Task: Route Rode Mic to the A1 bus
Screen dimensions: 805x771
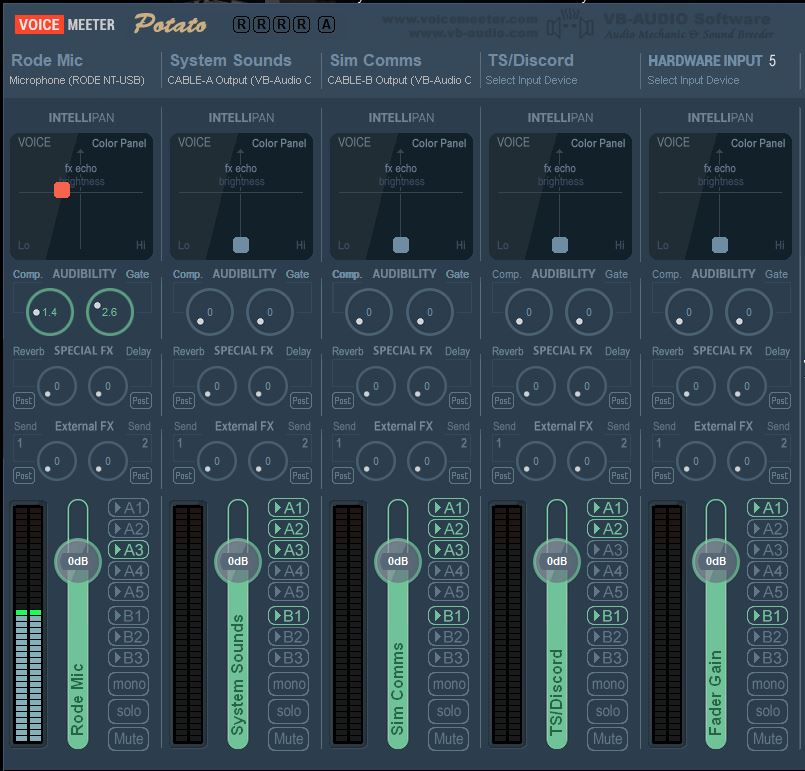Action: 128,507
